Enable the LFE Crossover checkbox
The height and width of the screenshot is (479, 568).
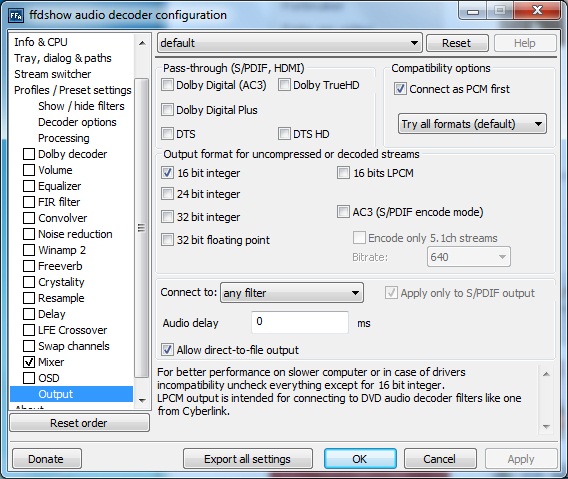click(x=29, y=330)
